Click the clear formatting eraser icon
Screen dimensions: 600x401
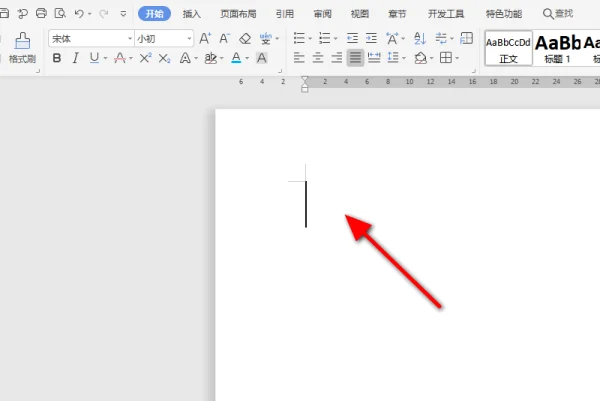(x=245, y=38)
